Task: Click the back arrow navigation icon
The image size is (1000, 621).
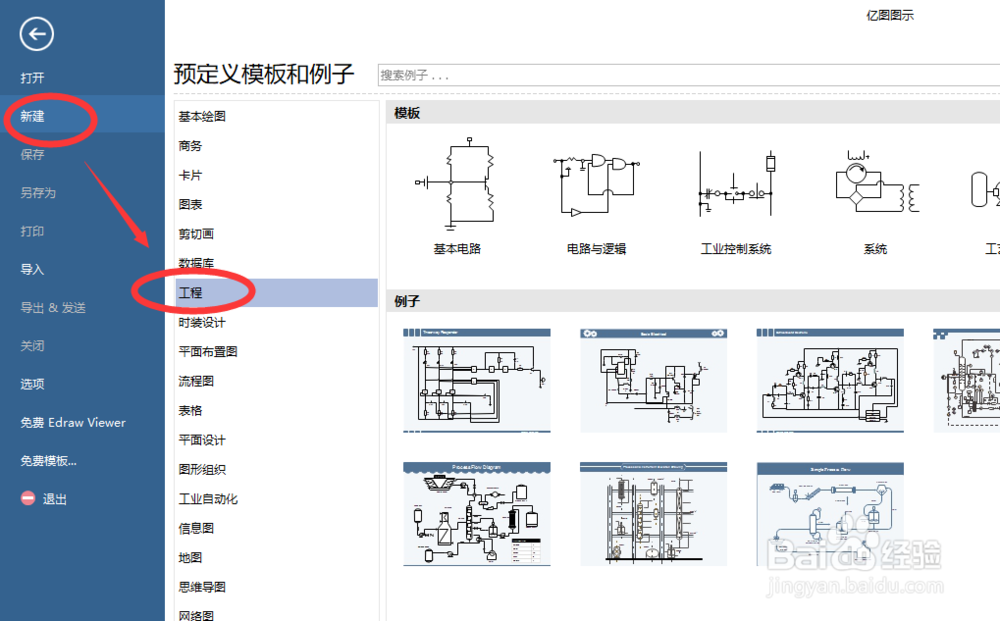Action: [35, 34]
